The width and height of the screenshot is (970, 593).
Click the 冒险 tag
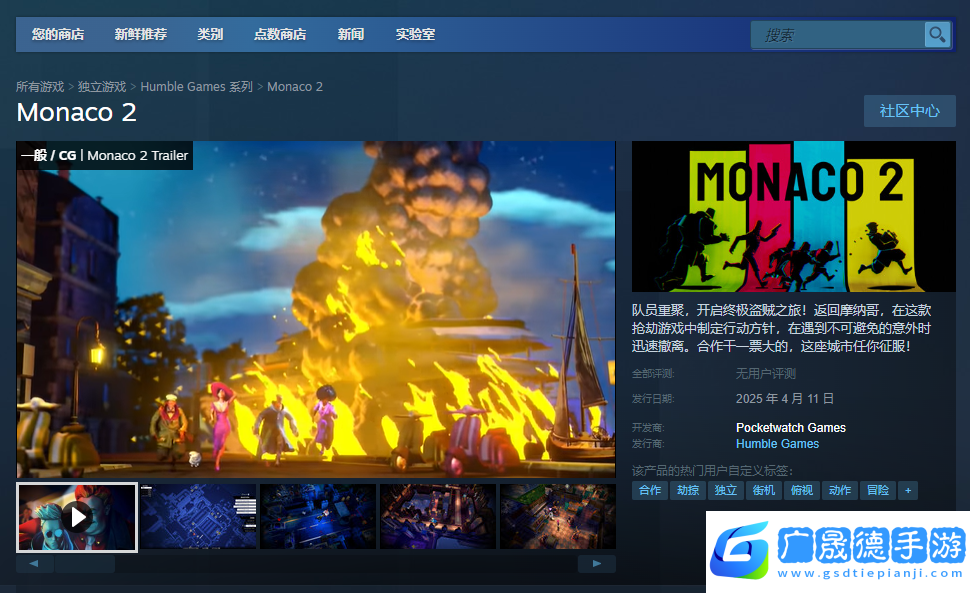878,490
